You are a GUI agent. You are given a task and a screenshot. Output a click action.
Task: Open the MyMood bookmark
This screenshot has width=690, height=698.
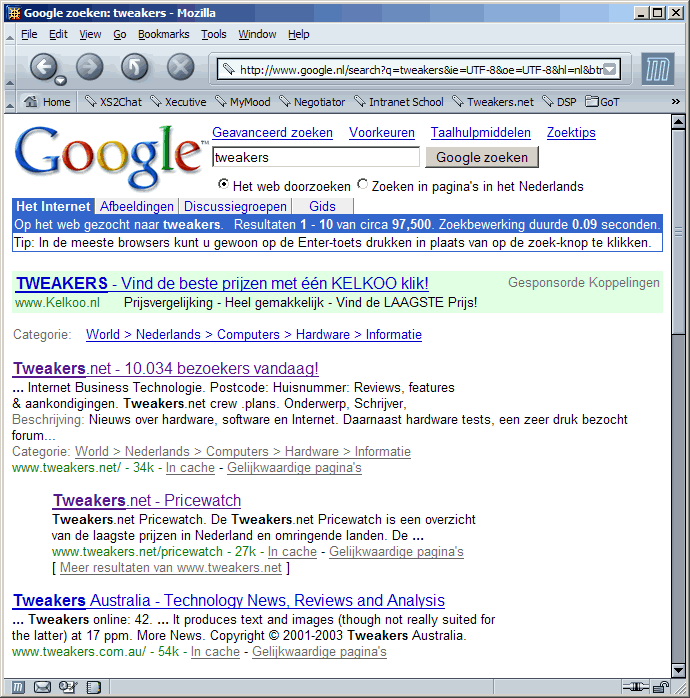(x=243, y=102)
